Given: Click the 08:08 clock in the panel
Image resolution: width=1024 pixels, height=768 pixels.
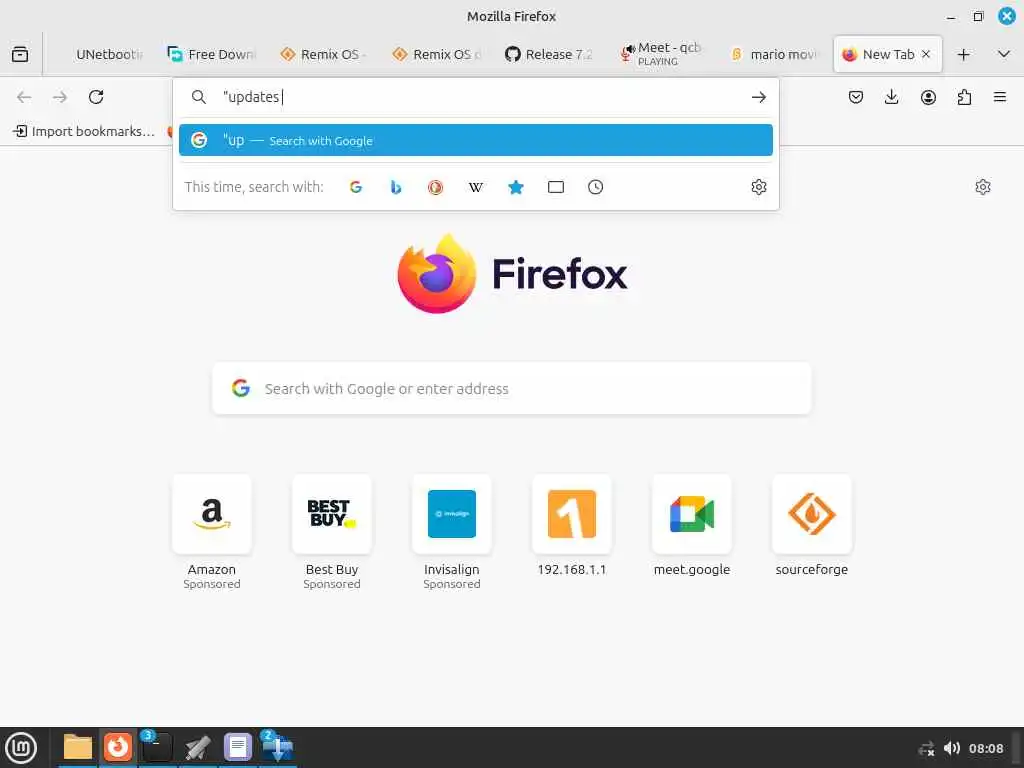Looking at the screenshot, I should click(x=985, y=748).
